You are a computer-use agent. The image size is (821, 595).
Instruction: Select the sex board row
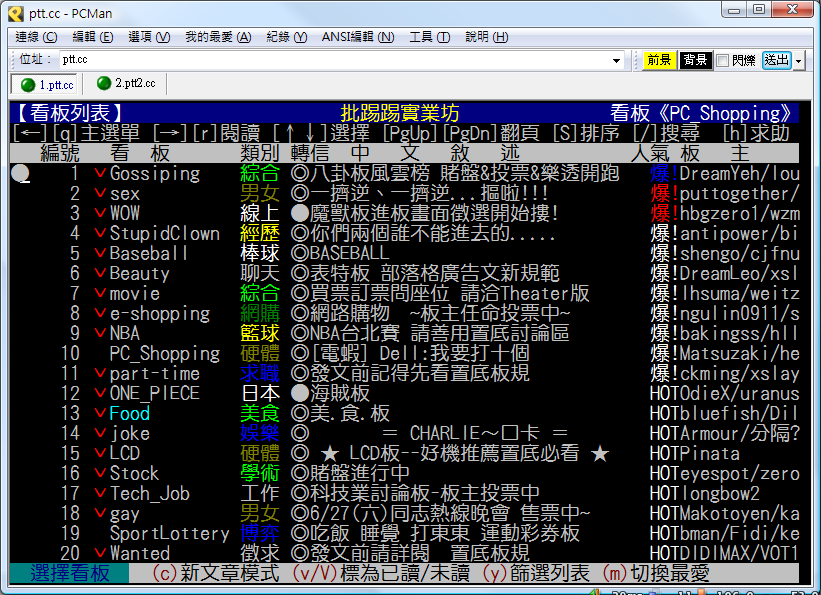coord(404,193)
